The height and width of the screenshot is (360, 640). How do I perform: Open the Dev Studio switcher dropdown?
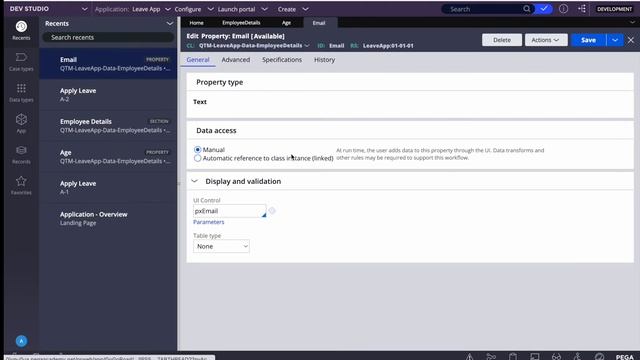[84, 9]
